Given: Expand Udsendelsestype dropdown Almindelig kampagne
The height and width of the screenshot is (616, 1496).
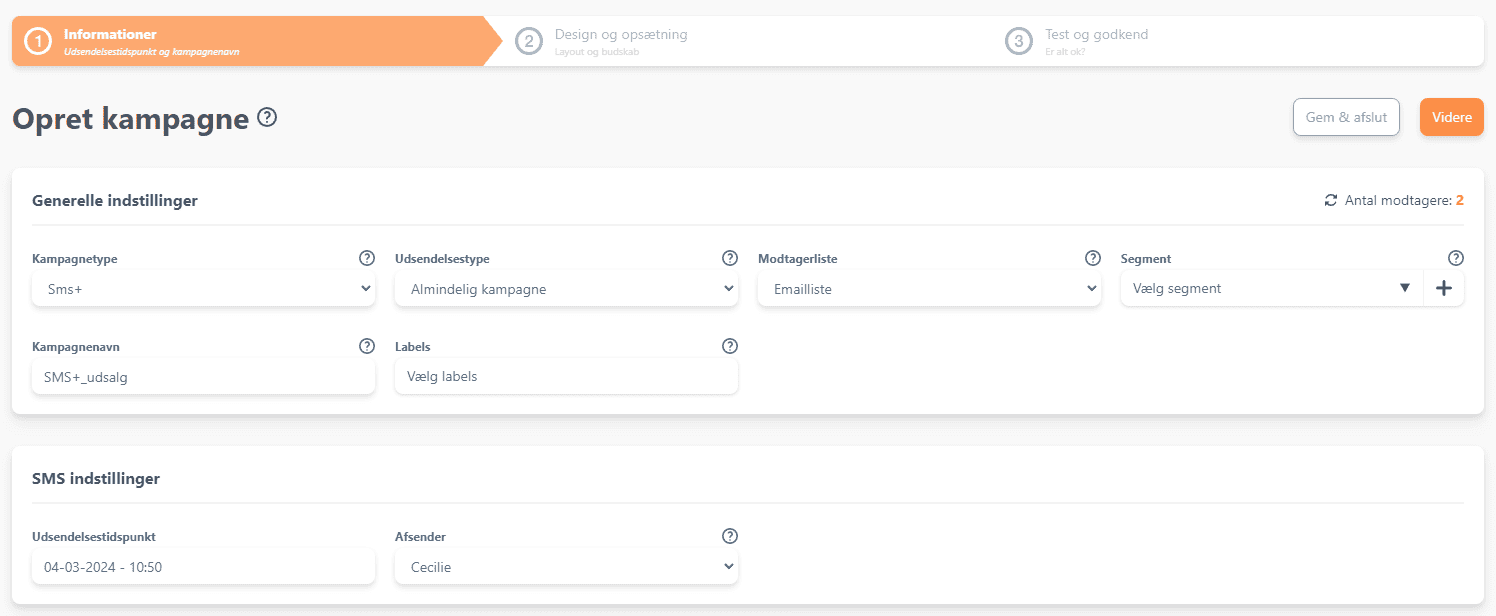Looking at the screenshot, I should 566,289.
